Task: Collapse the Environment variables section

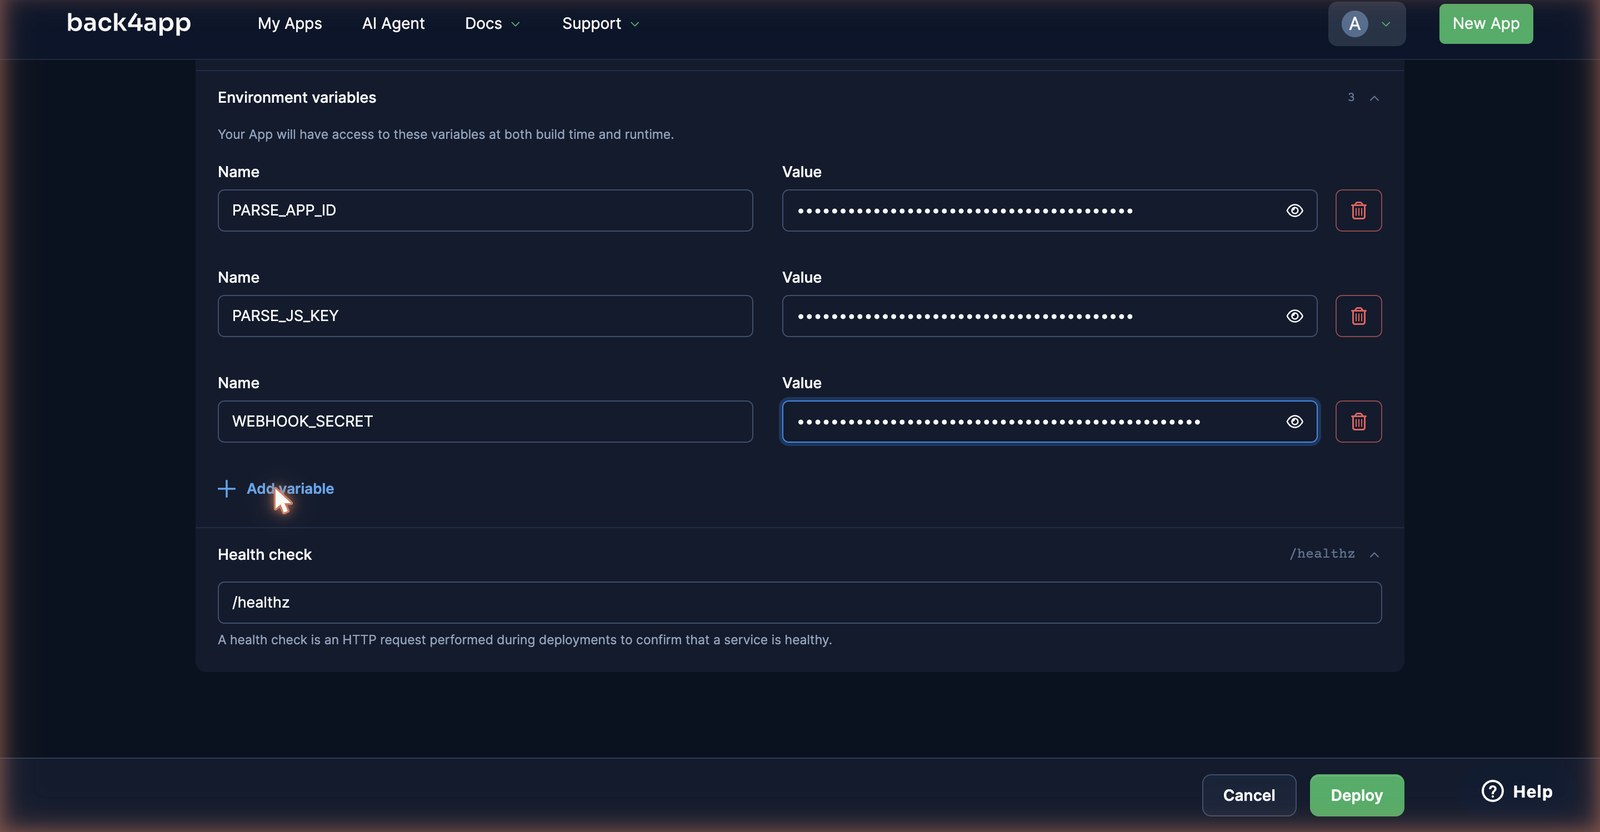Action: 1374,98
